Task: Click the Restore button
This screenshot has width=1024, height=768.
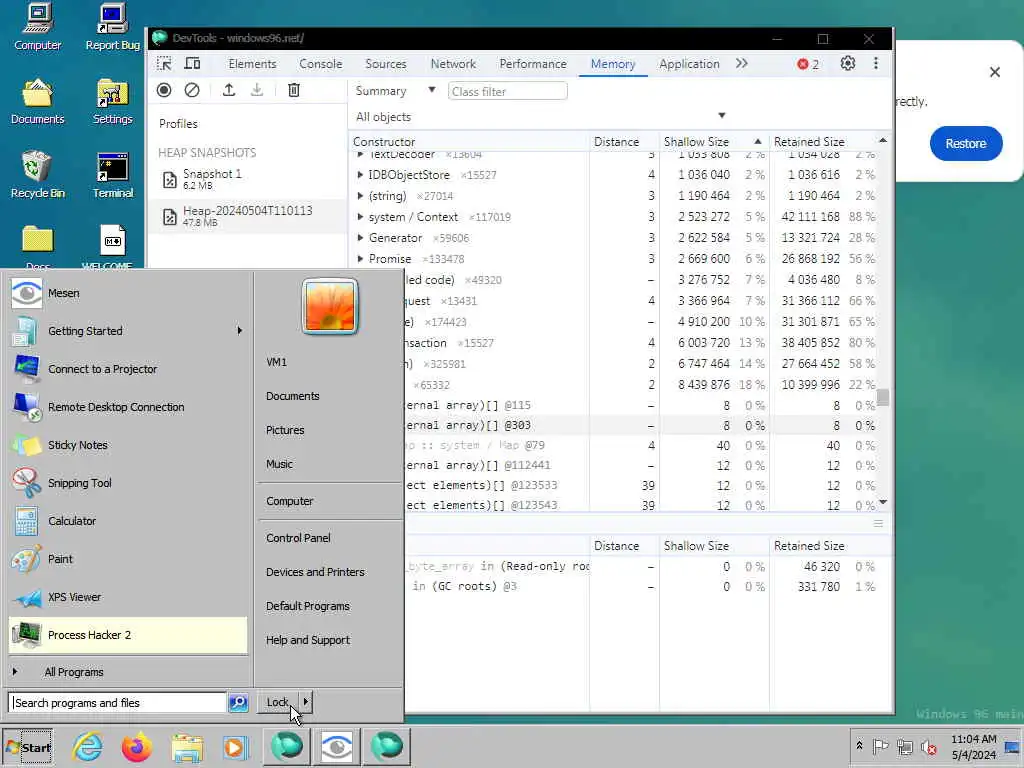Action: pos(966,144)
